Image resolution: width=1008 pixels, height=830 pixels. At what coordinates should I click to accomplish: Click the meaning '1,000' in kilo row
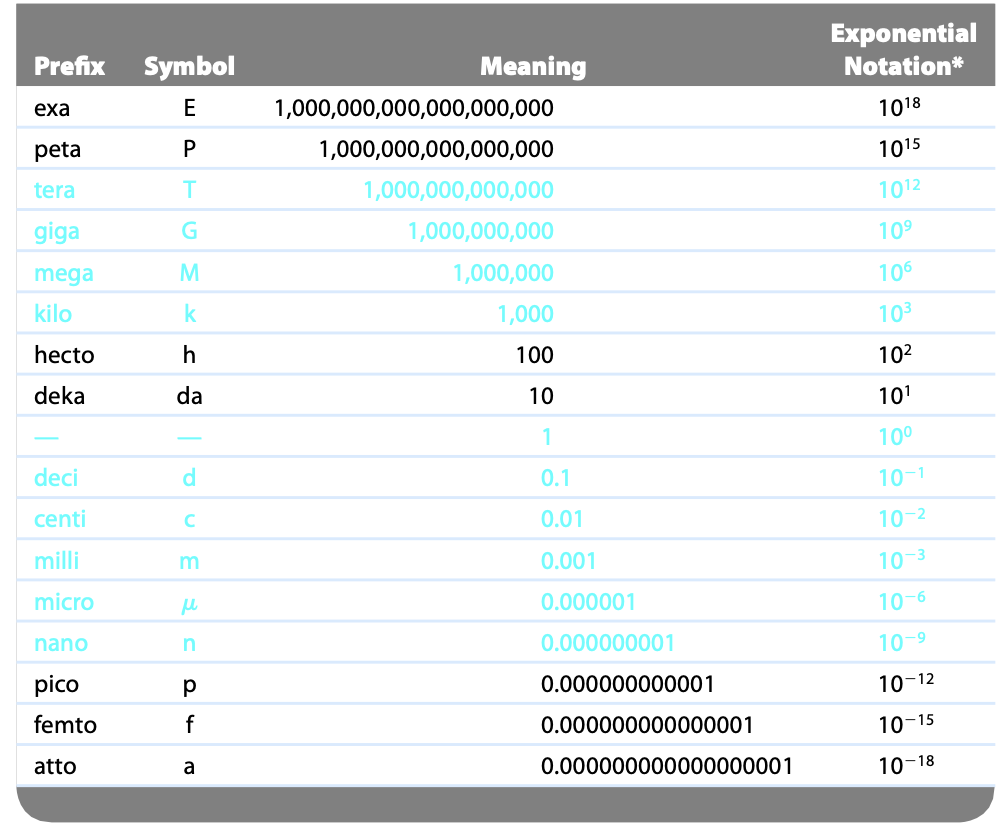pyautogui.click(x=525, y=315)
